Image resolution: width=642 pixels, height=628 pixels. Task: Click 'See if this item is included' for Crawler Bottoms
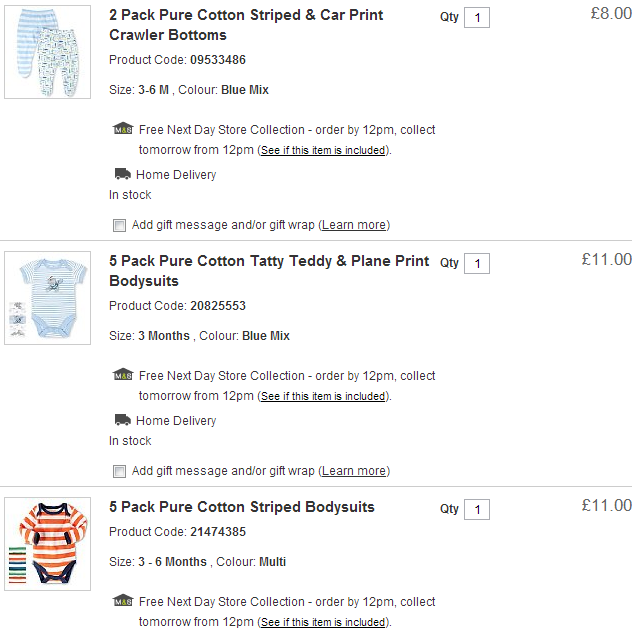point(323,151)
